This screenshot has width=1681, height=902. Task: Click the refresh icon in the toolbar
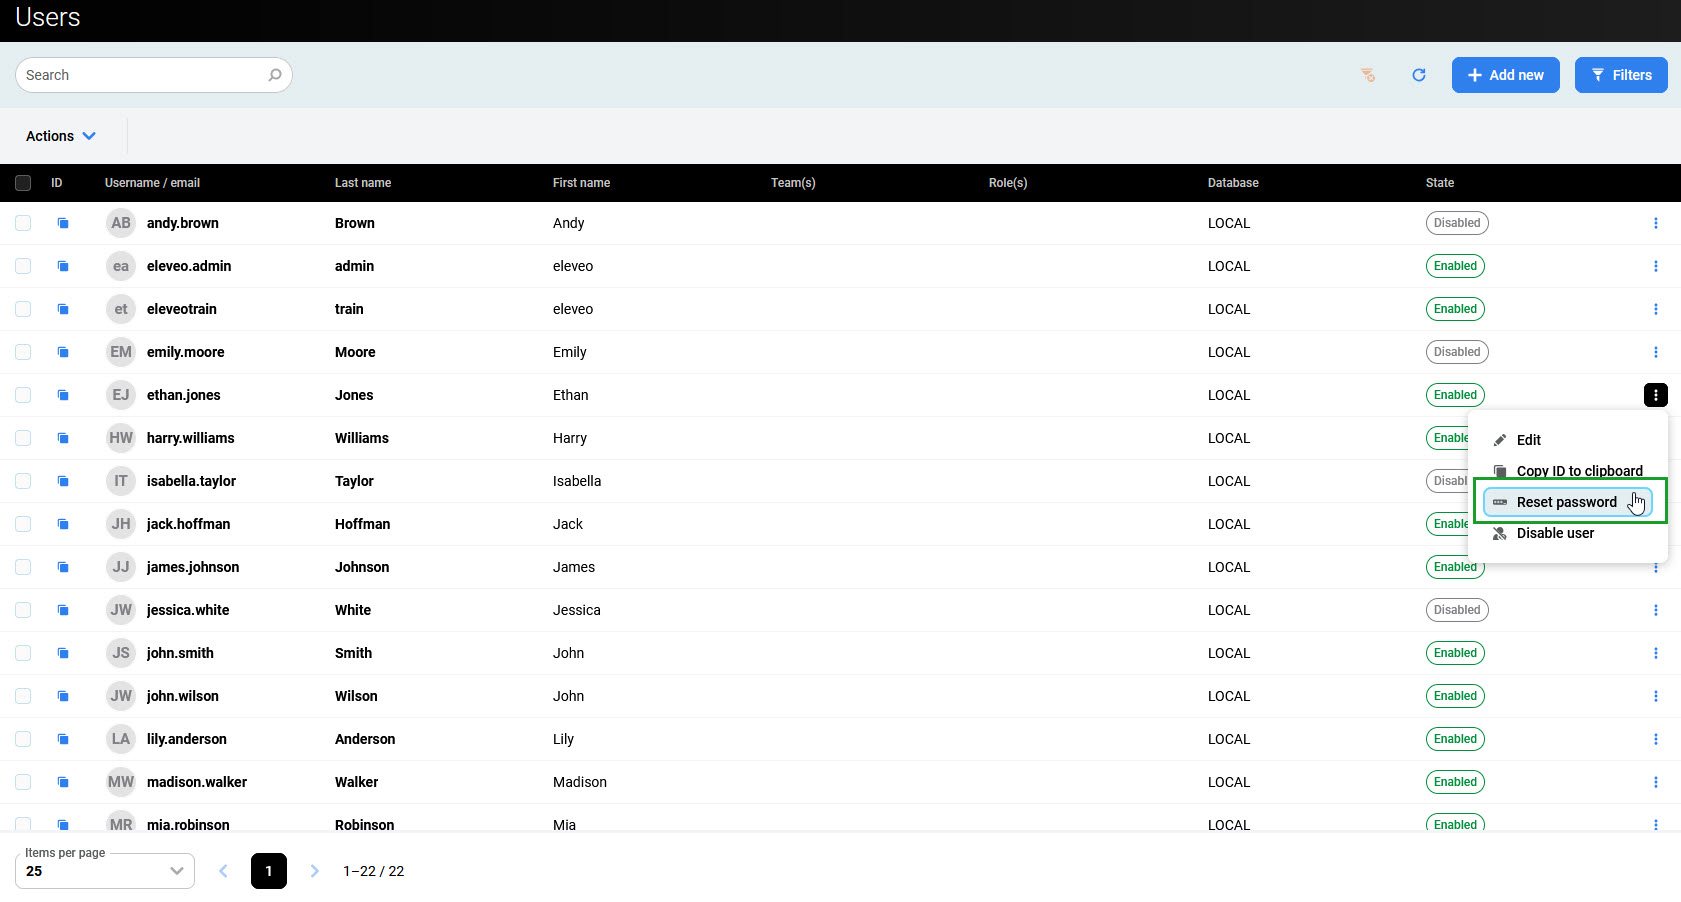coord(1418,75)
